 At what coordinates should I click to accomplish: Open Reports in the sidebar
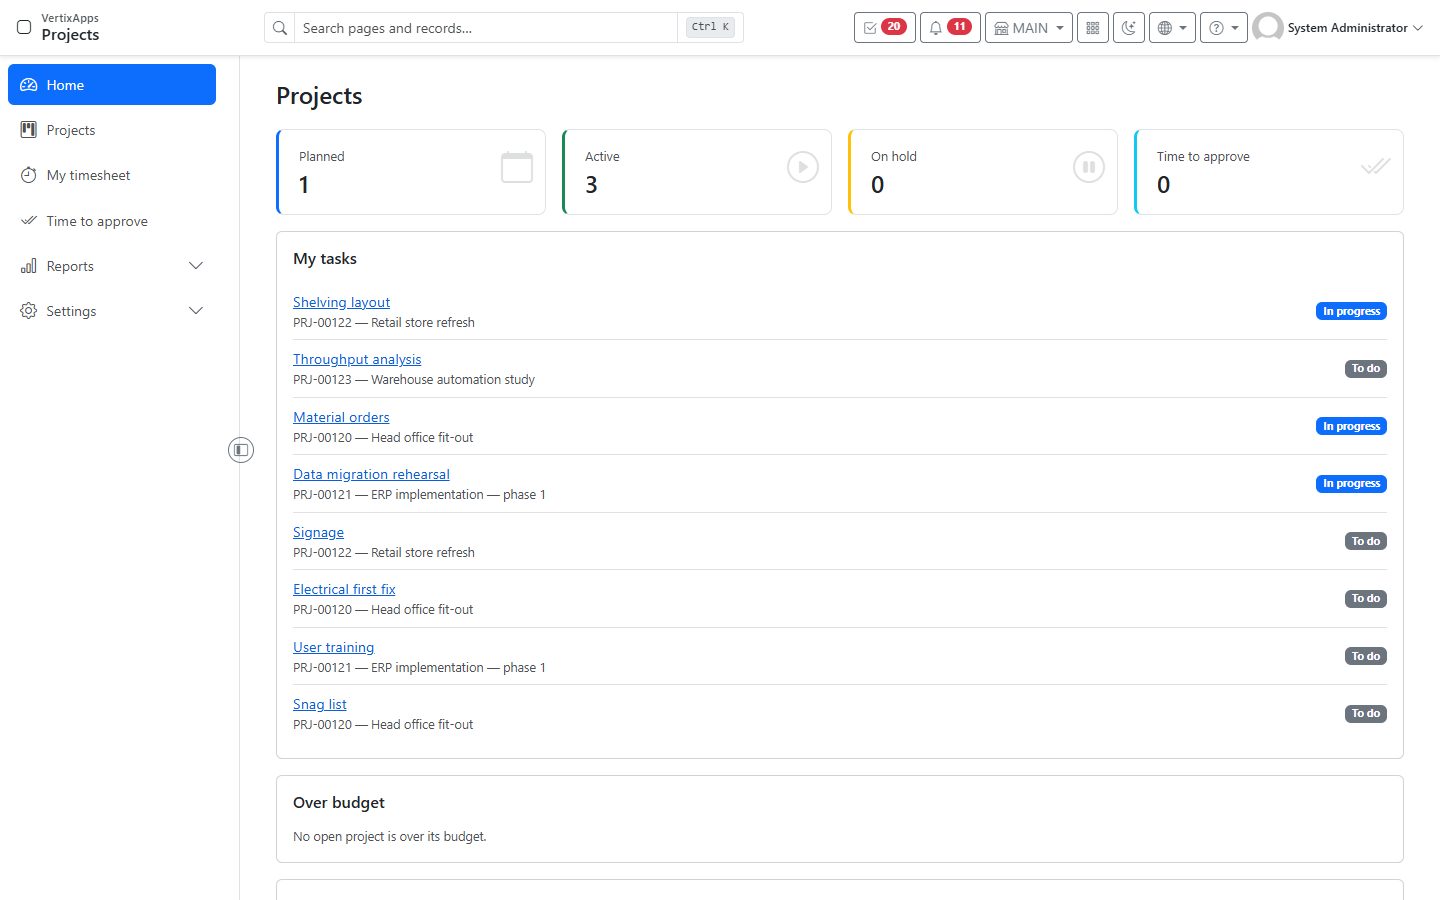point(112,266)
